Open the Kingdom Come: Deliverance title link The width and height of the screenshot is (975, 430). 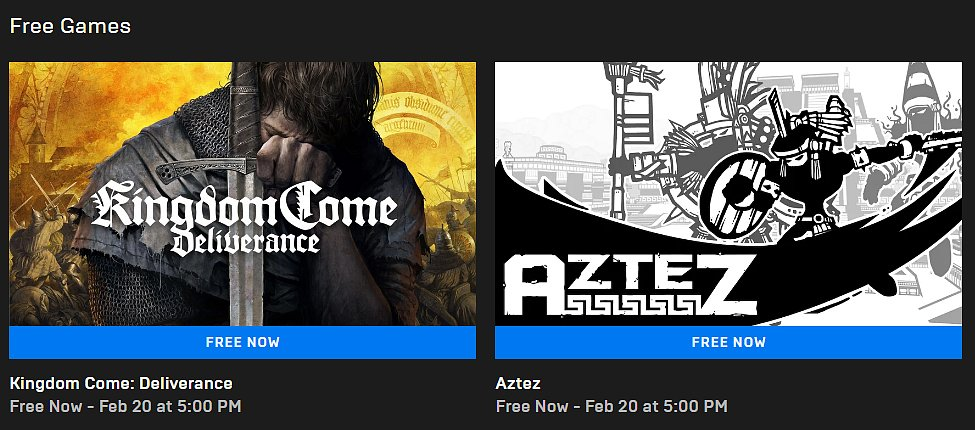(x=121, y=383)
